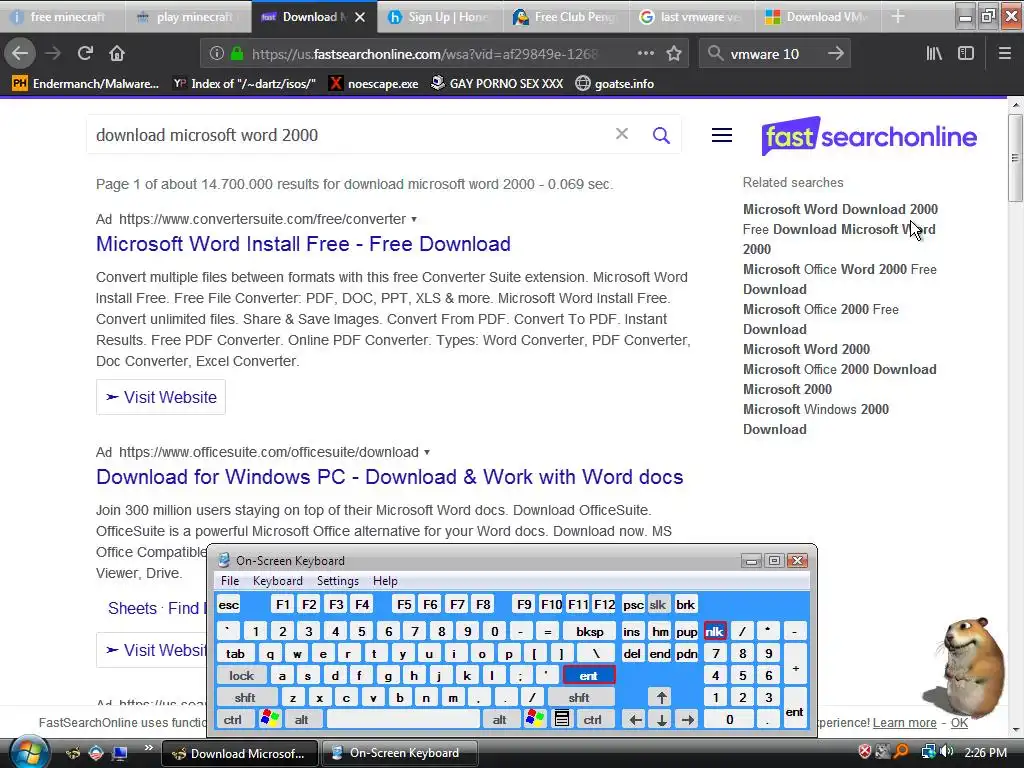Clear the search query with X
Screen dimensions: 1024x768
(x=622, y=134)
